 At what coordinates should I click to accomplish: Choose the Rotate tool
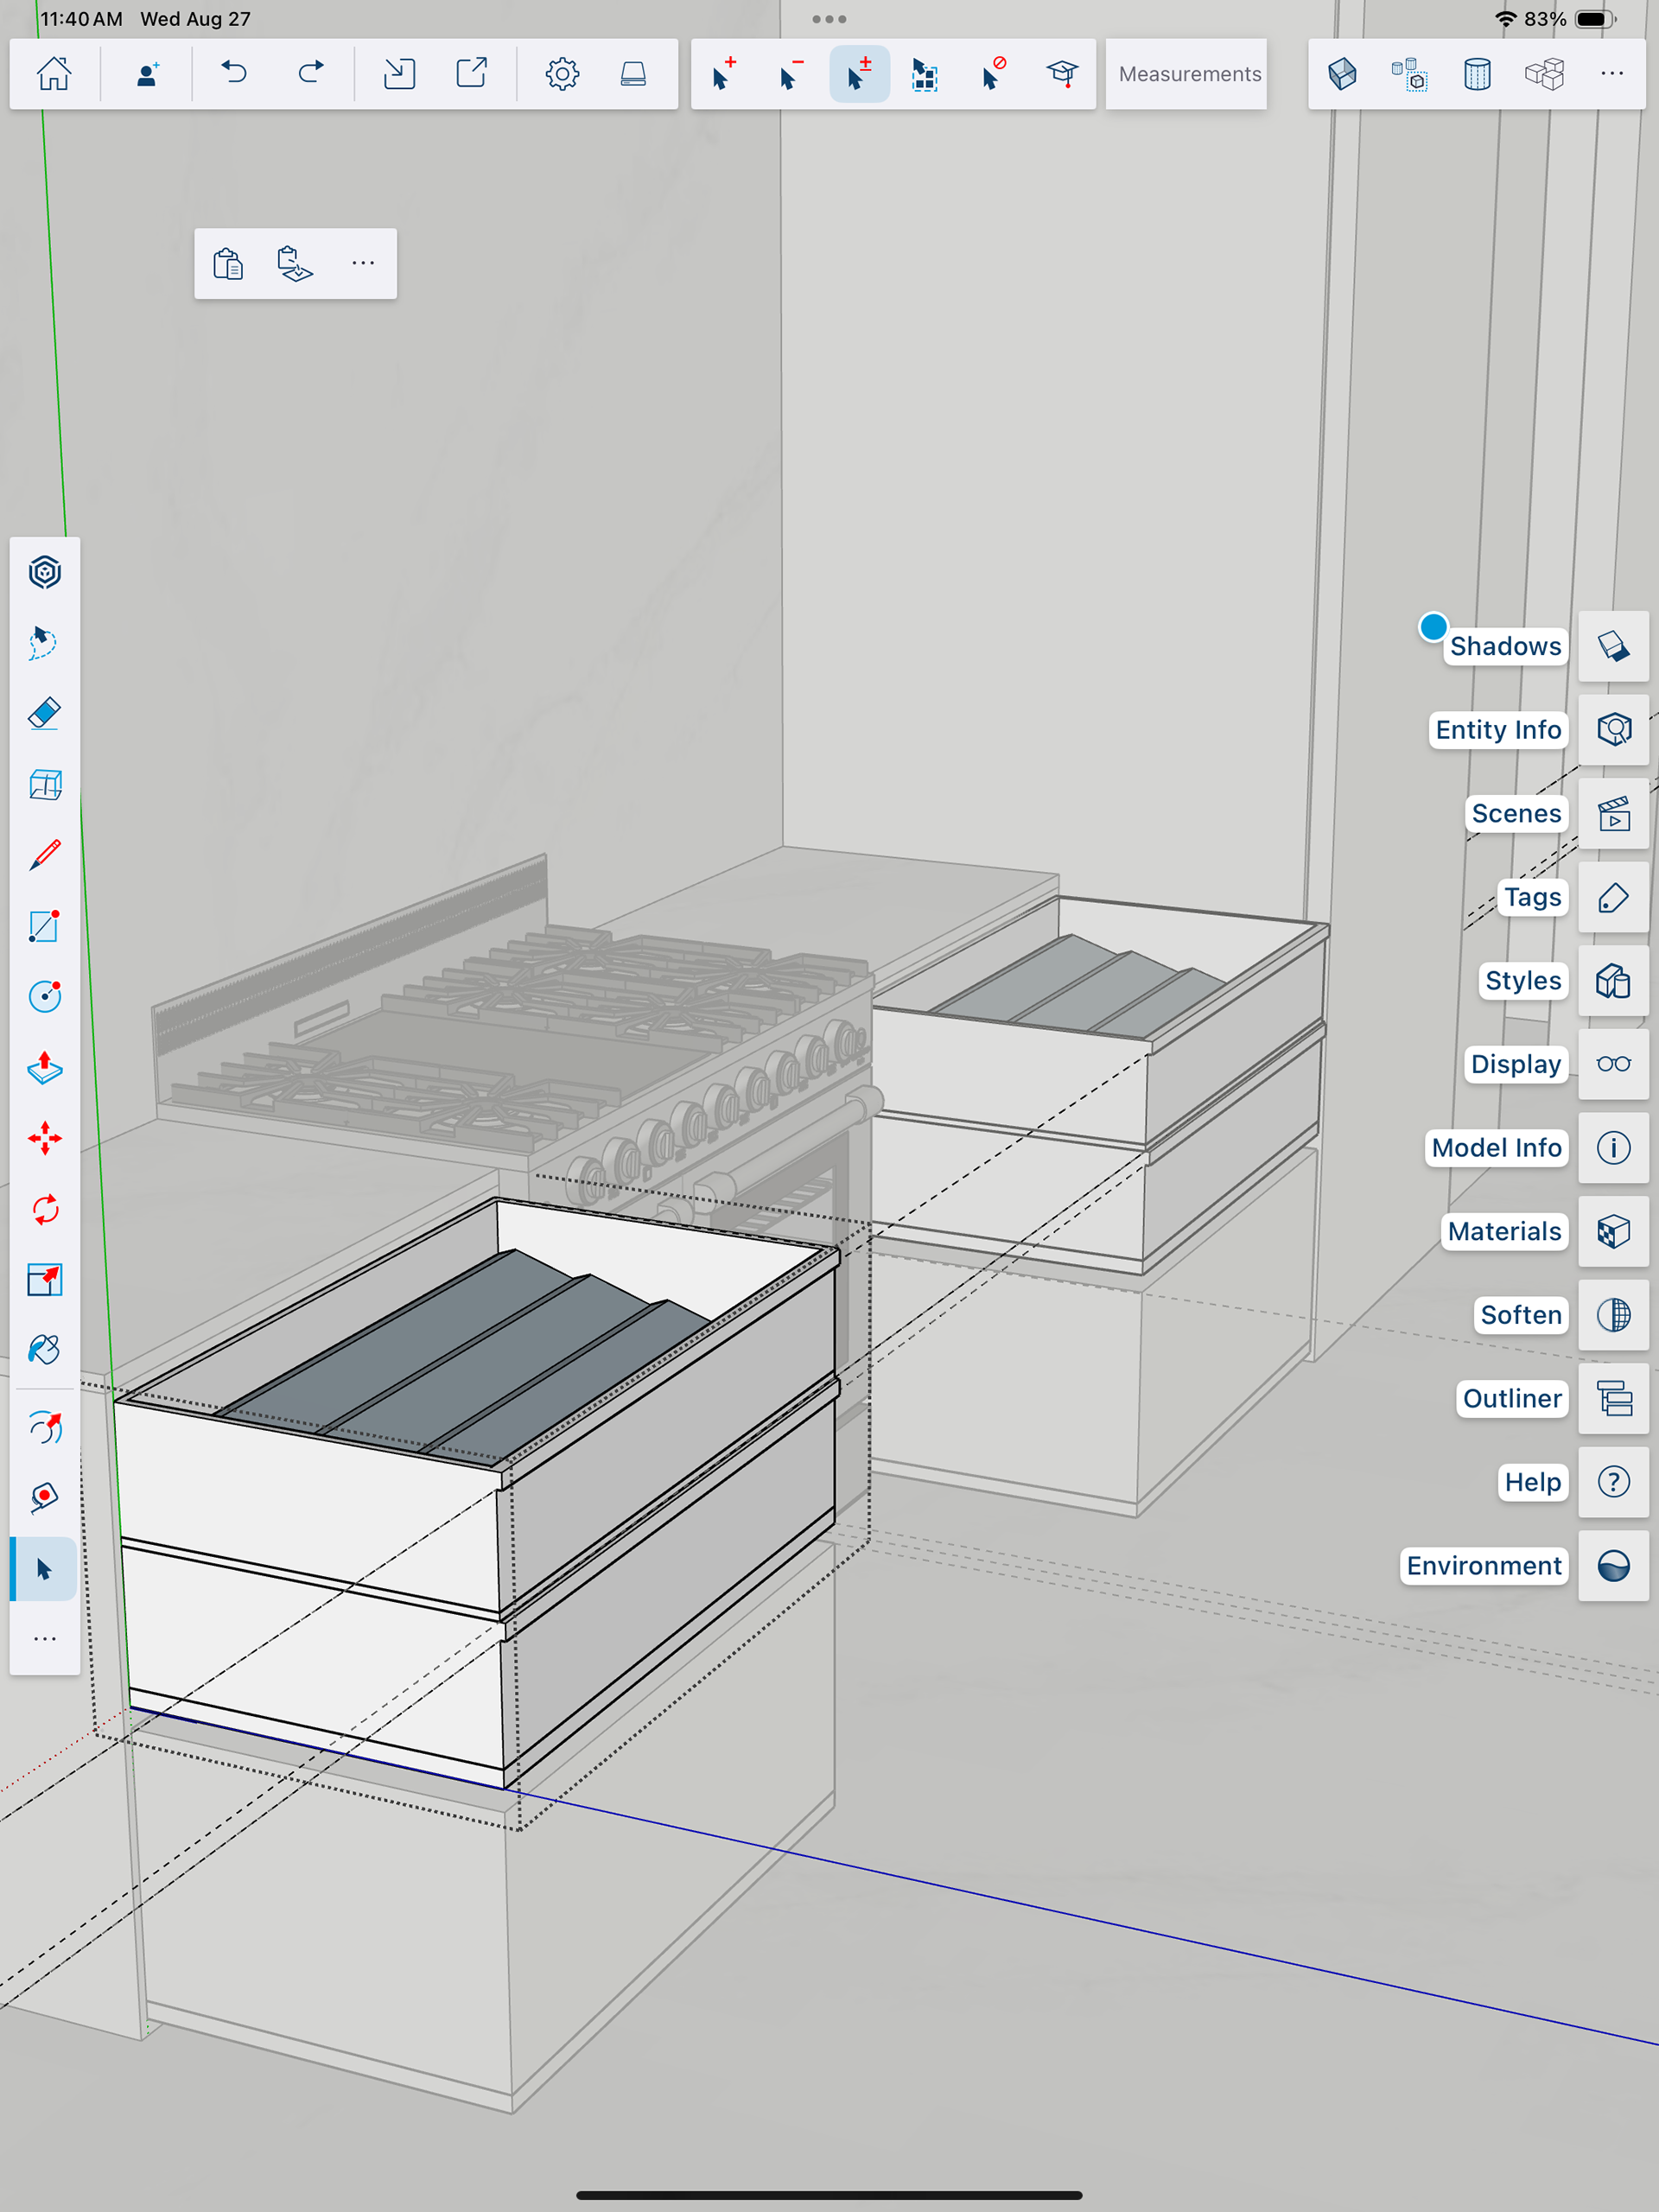coord(45,1209)
